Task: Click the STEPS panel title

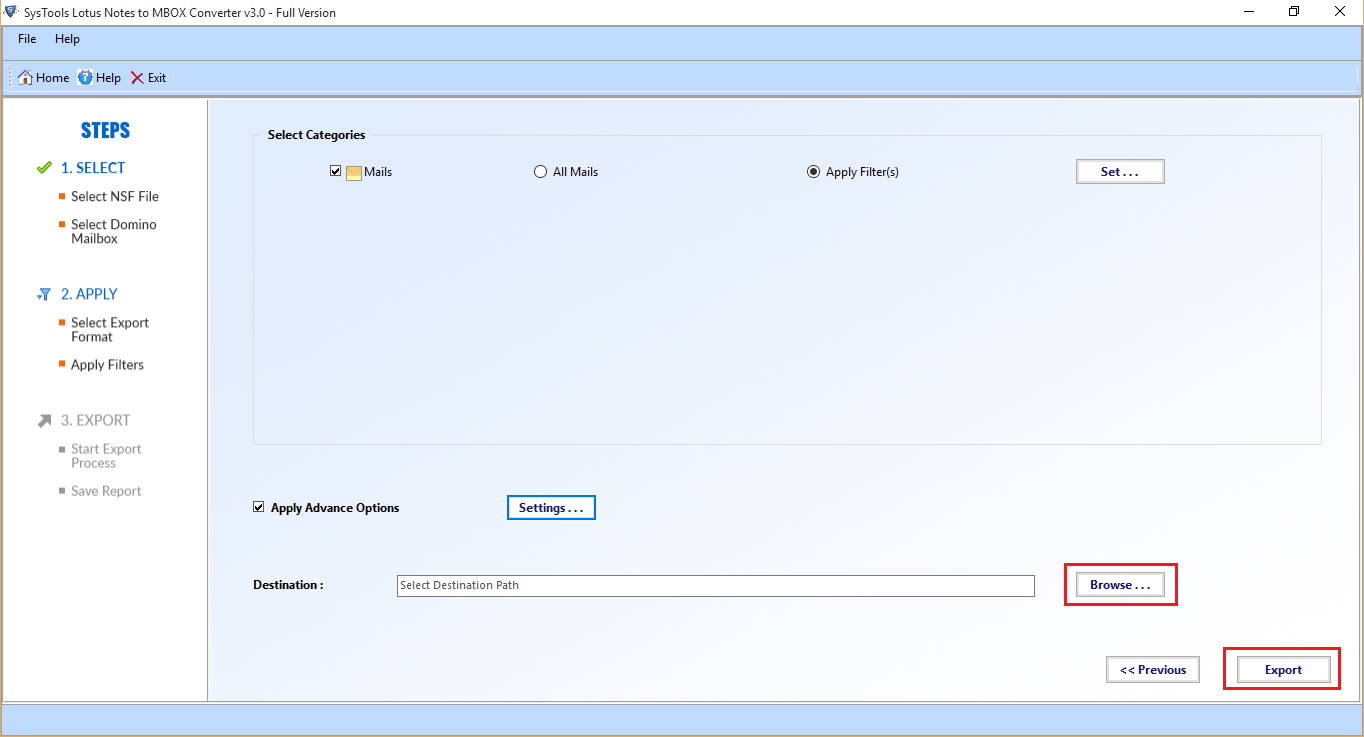Action: [x=105, y=130]
